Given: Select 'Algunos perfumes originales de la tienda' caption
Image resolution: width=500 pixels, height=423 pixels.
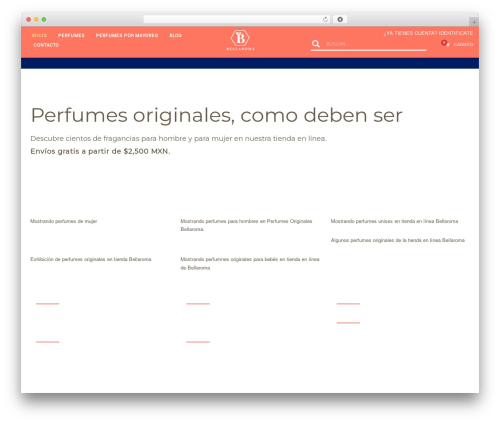Looking at the screenshot, I should coord(398,240).
